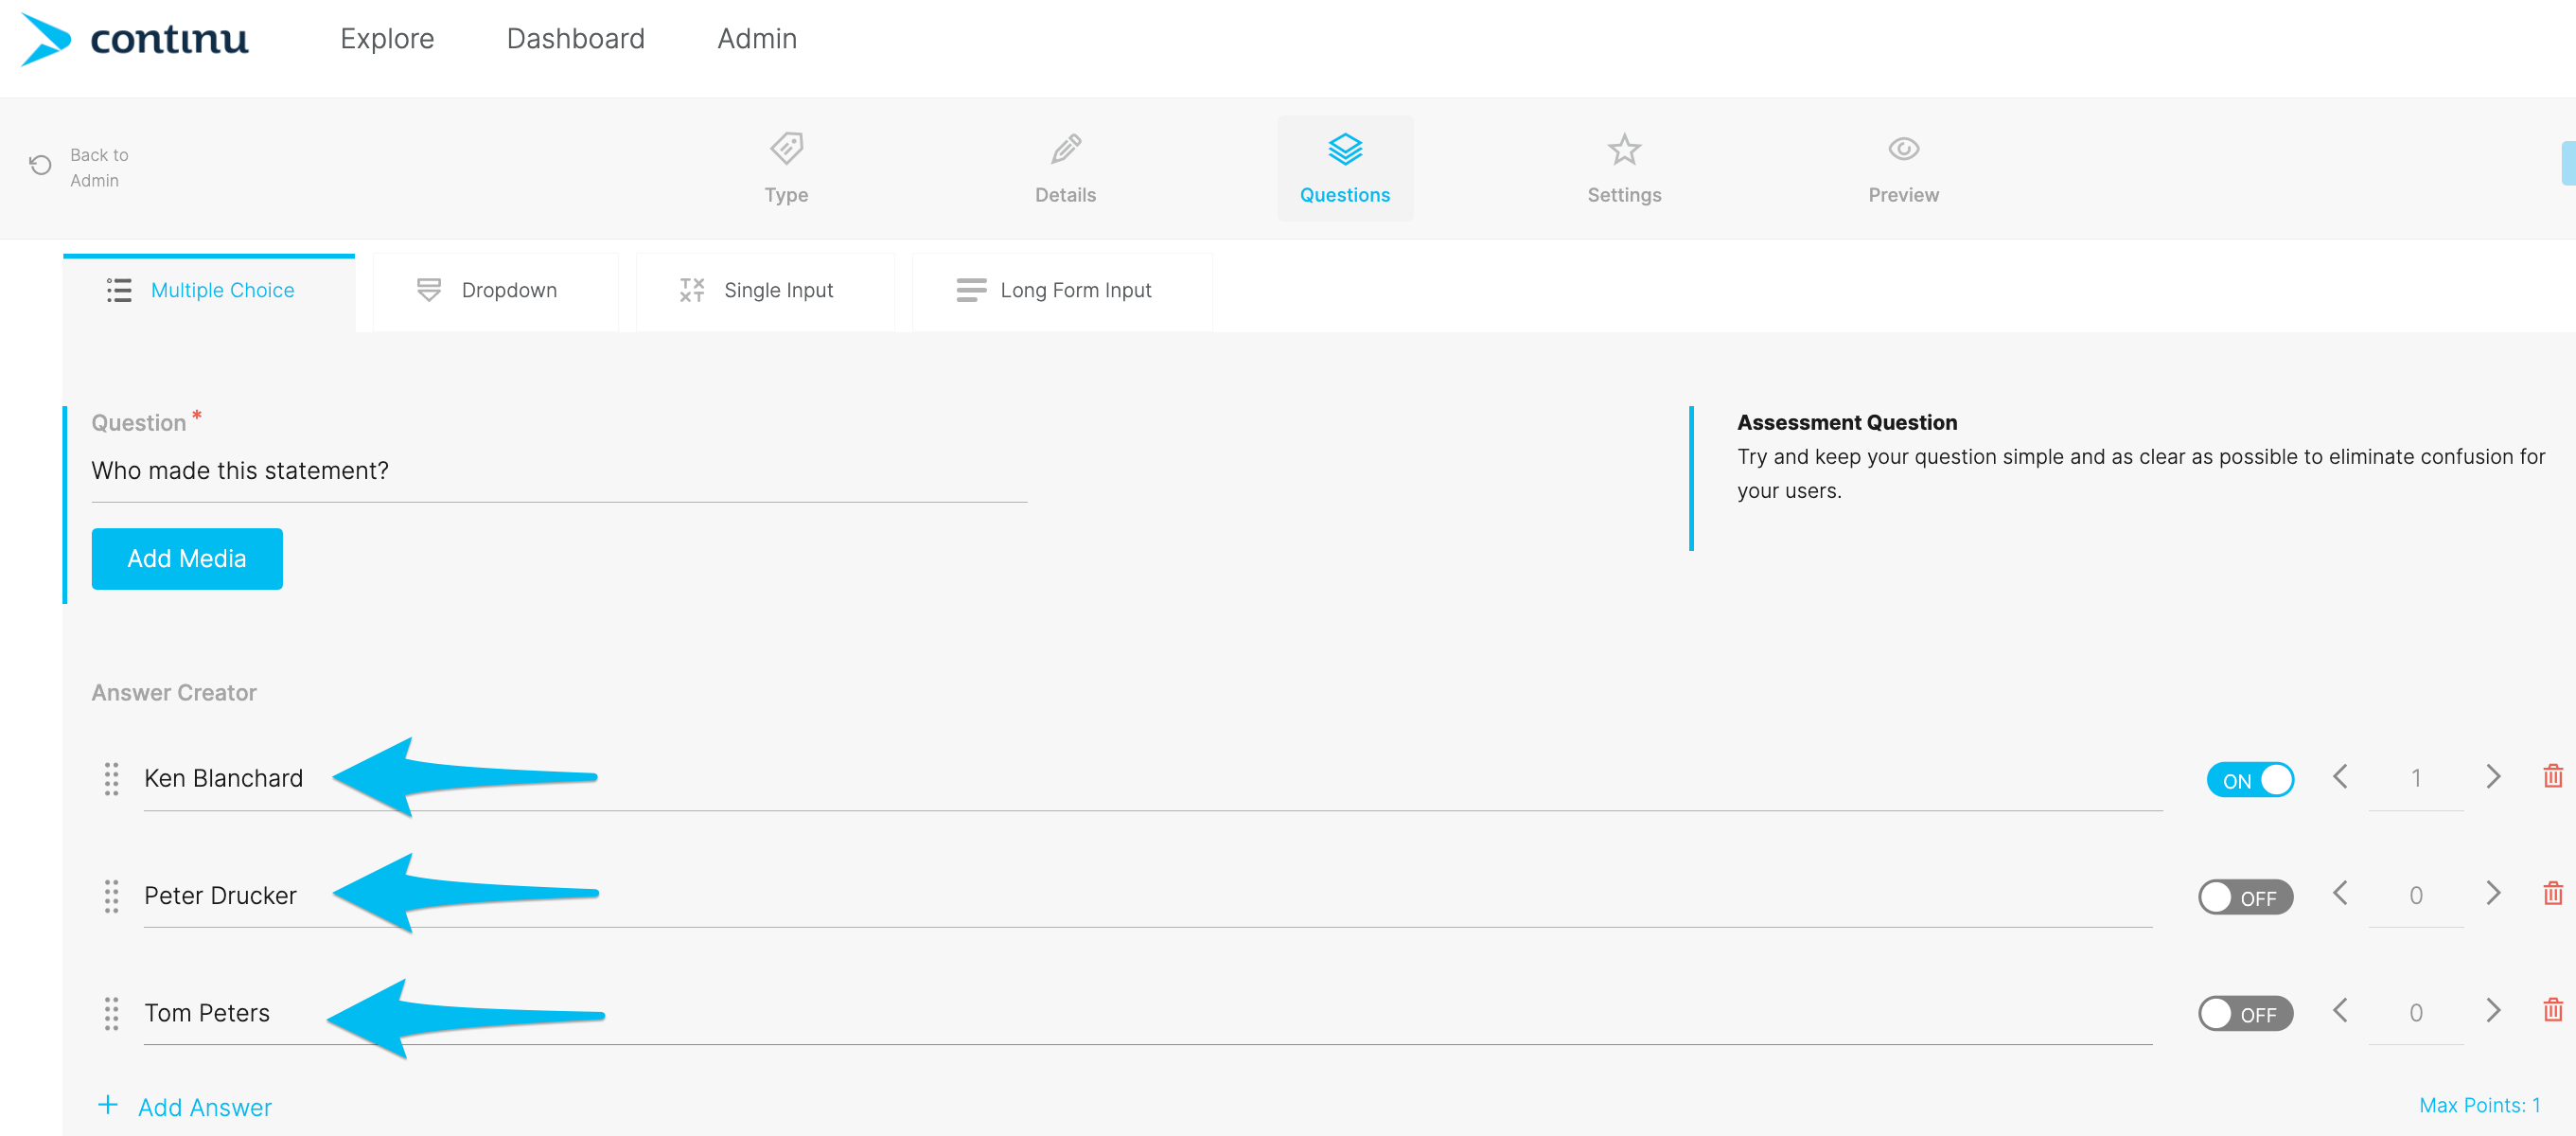2576x1136 pixels.
Task: Go to the Type step
Action: pyautogui.click(x=786, y=168)
